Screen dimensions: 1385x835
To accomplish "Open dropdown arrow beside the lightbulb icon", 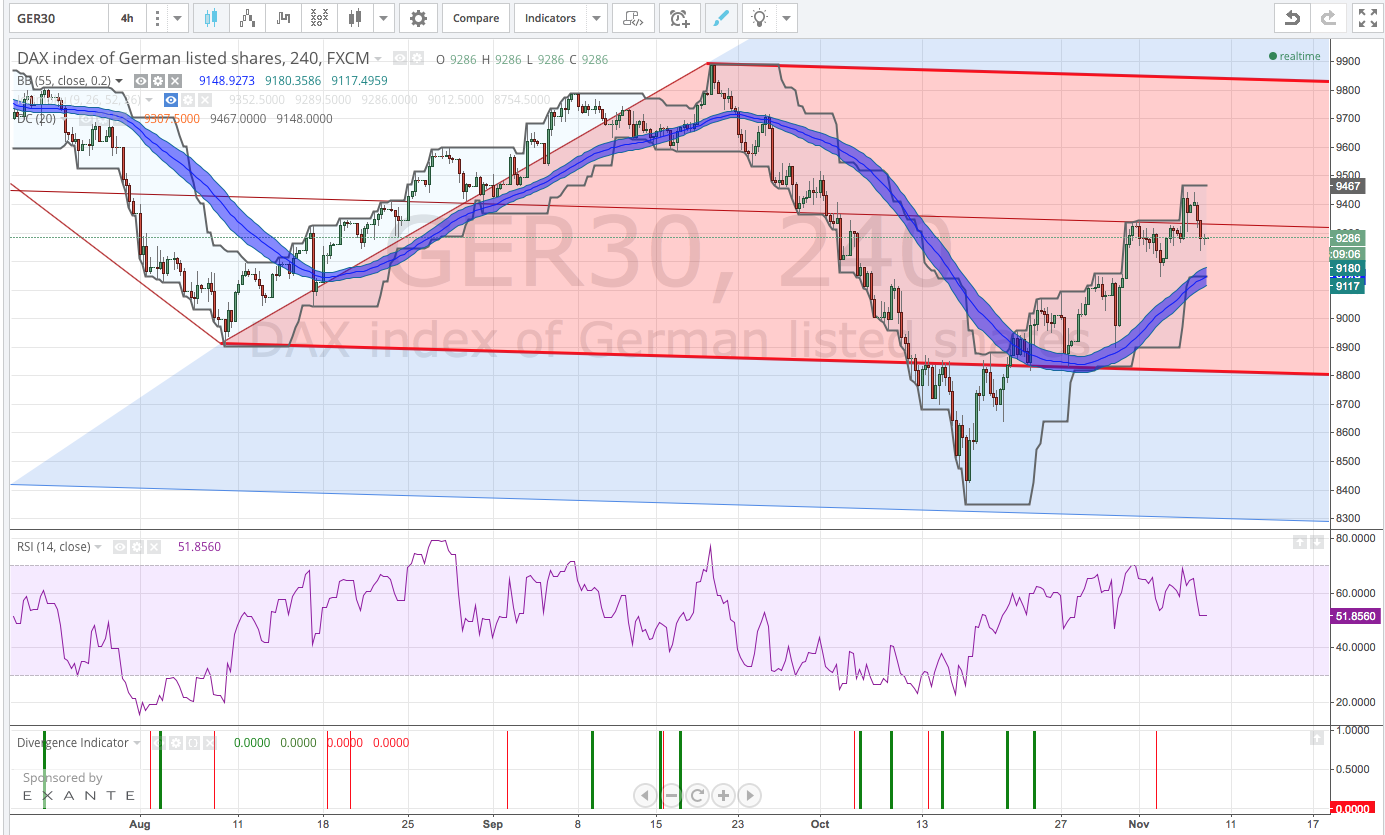I will point(786,18).
